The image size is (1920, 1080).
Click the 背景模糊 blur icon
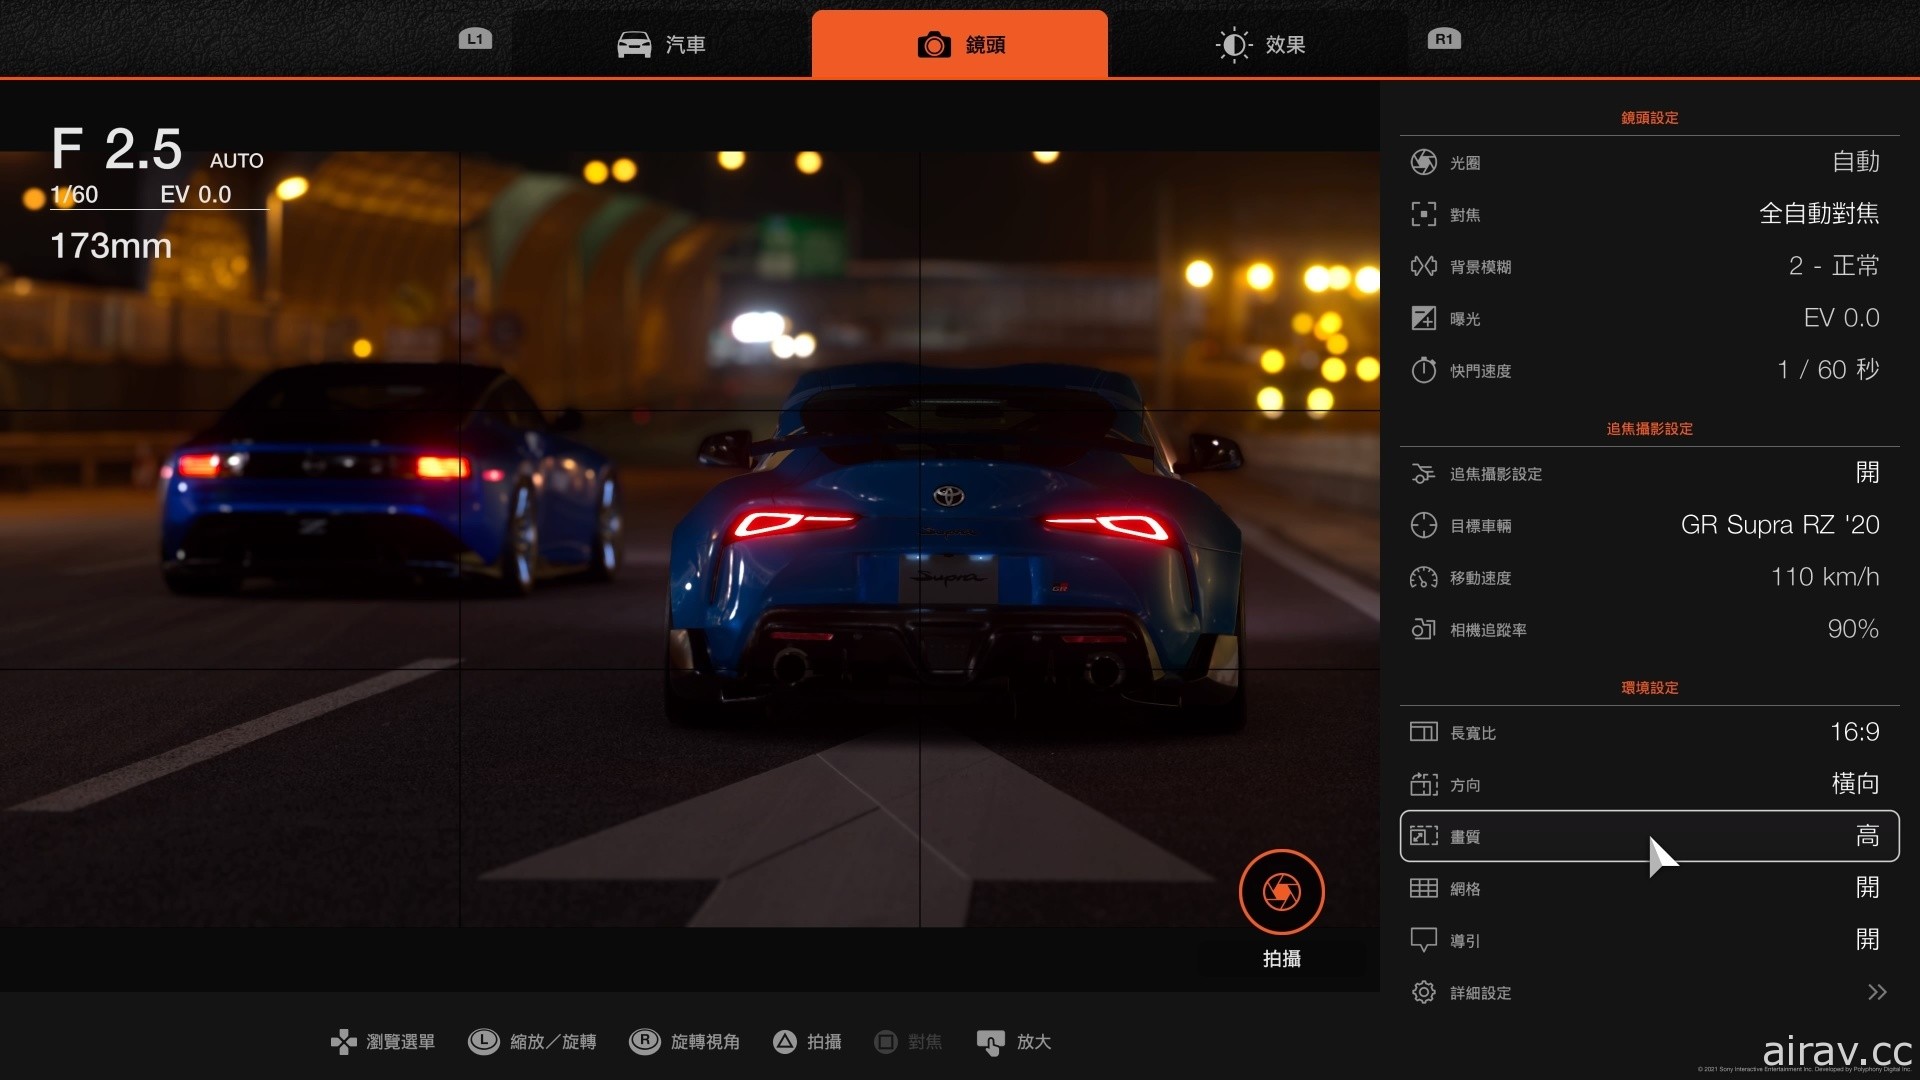1424,266
